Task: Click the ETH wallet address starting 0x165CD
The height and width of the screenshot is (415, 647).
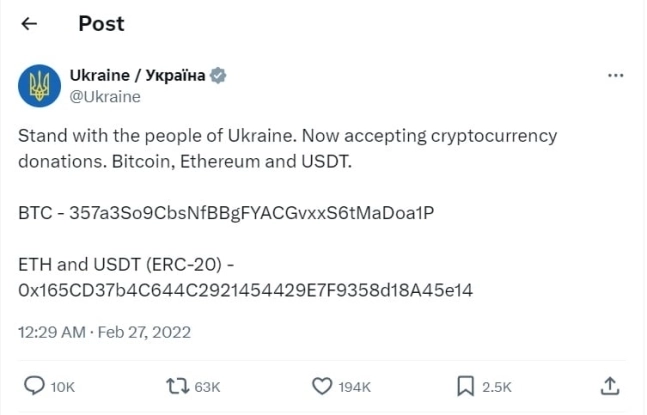Action: [x=245, y=290]
